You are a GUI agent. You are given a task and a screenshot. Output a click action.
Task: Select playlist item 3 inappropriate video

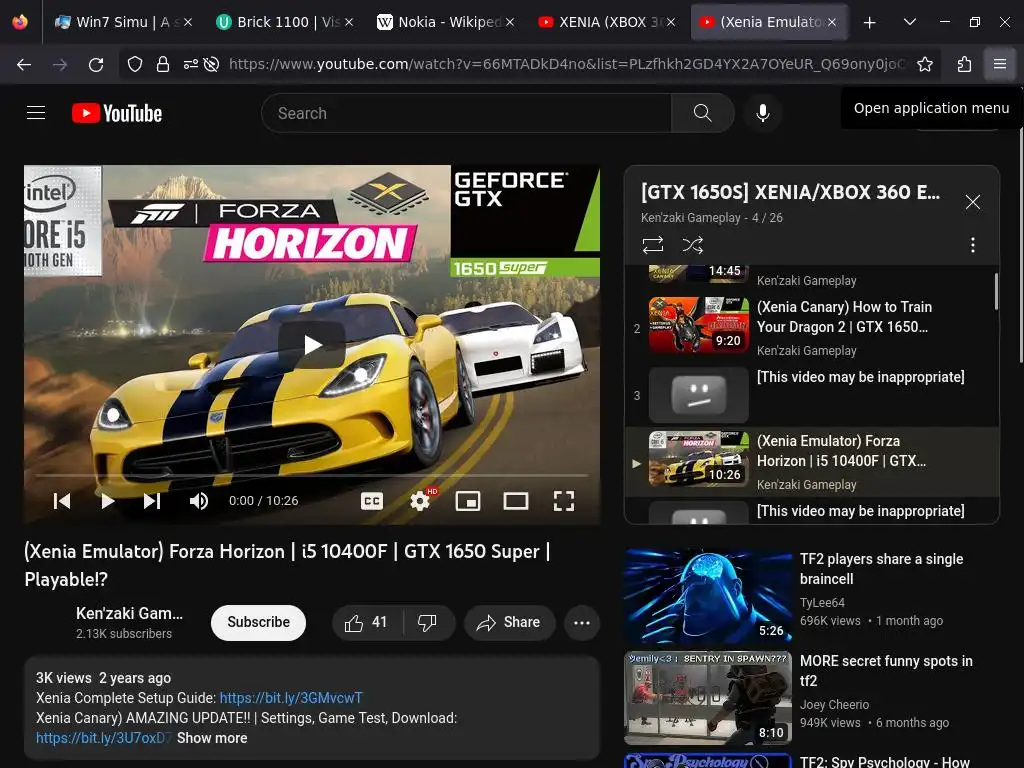pyautogui.click(x=812, y=394)
